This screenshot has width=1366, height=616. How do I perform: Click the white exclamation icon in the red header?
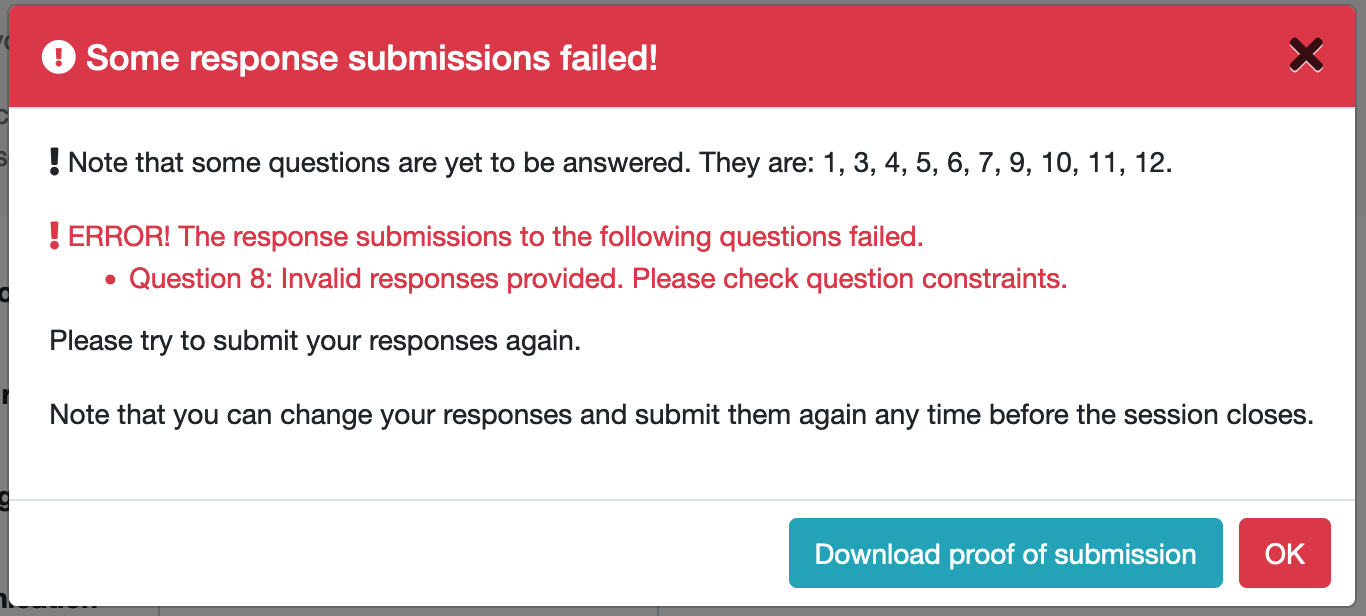[57, 57]
